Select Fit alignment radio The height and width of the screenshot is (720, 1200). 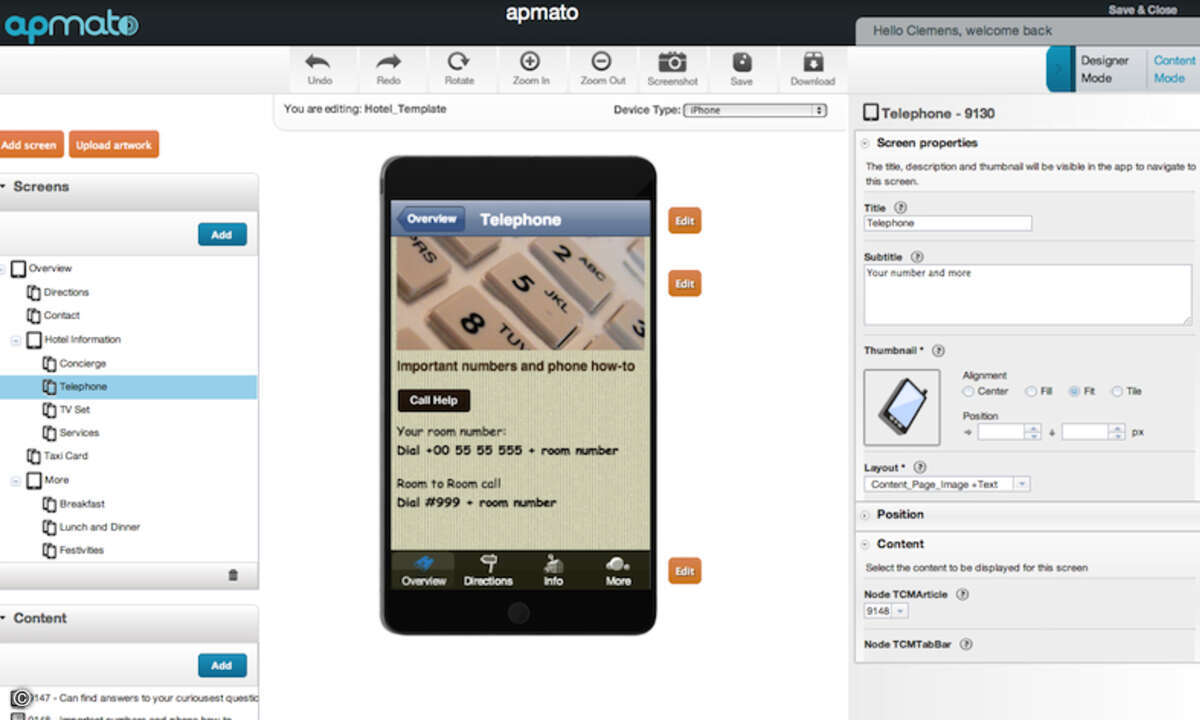pyautogui.click(x=1074, y=392)
